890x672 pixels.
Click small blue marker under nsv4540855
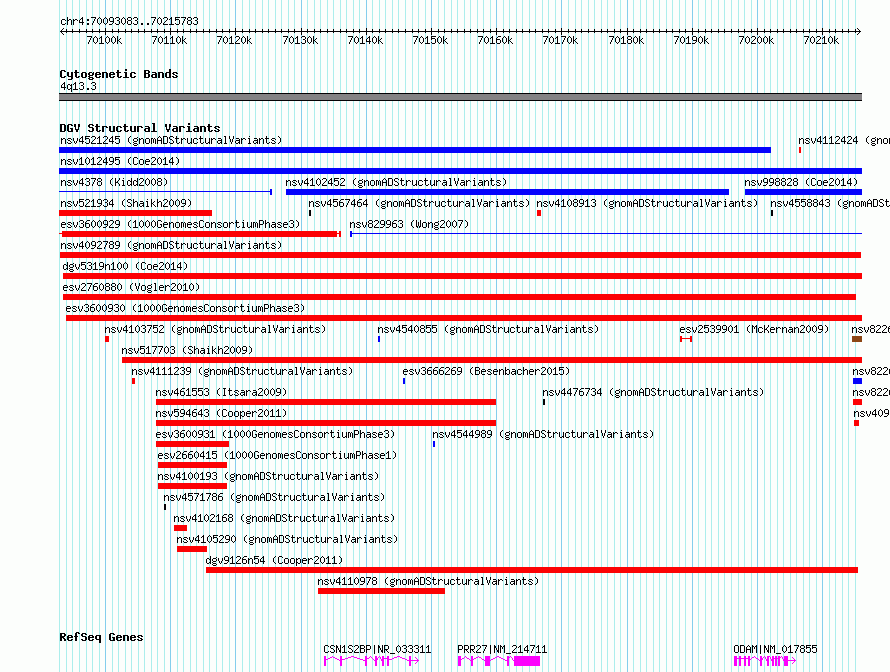(379, 339)
